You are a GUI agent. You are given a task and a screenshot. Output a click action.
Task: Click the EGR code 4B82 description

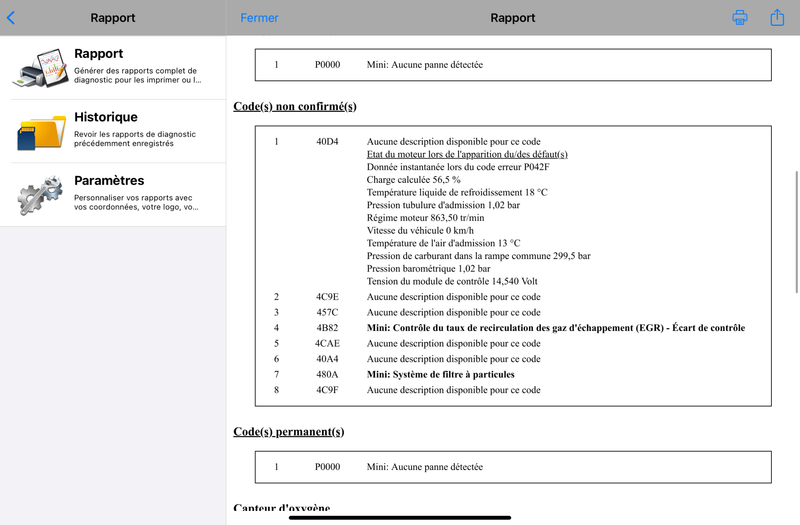pyautogui.click(x=556, y=328)
